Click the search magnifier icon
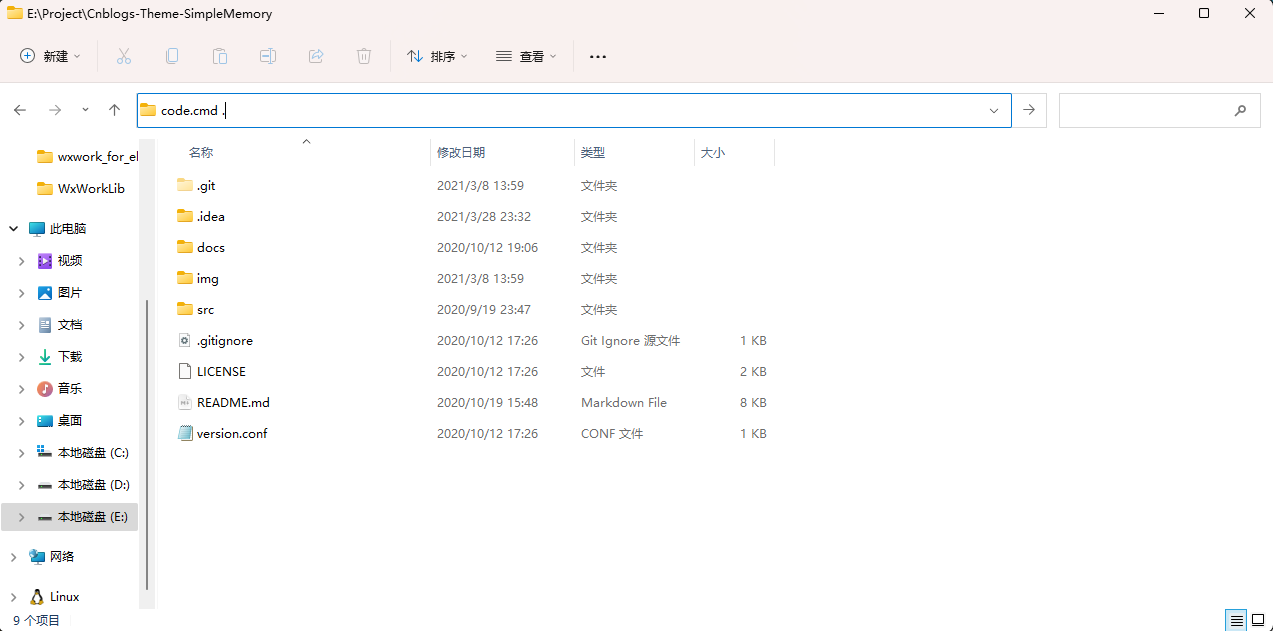This screenshot has width=1273, height=631. click(1241, 110)
